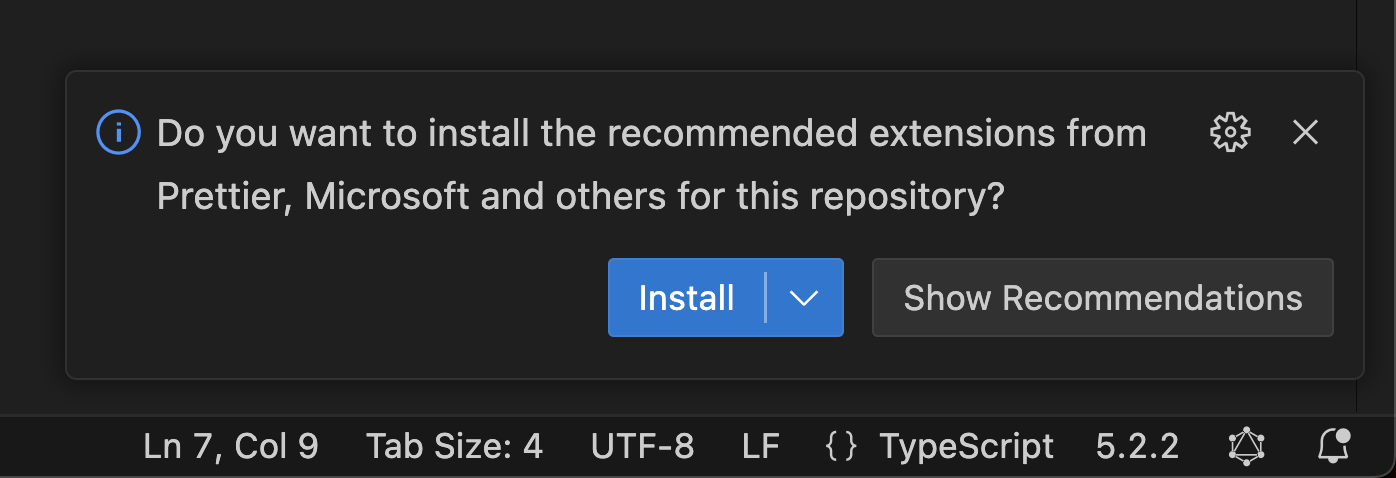This screenshot has height=478, width=1396.
Task: Click the Show Recommendations button
Action: (1103, 298)
